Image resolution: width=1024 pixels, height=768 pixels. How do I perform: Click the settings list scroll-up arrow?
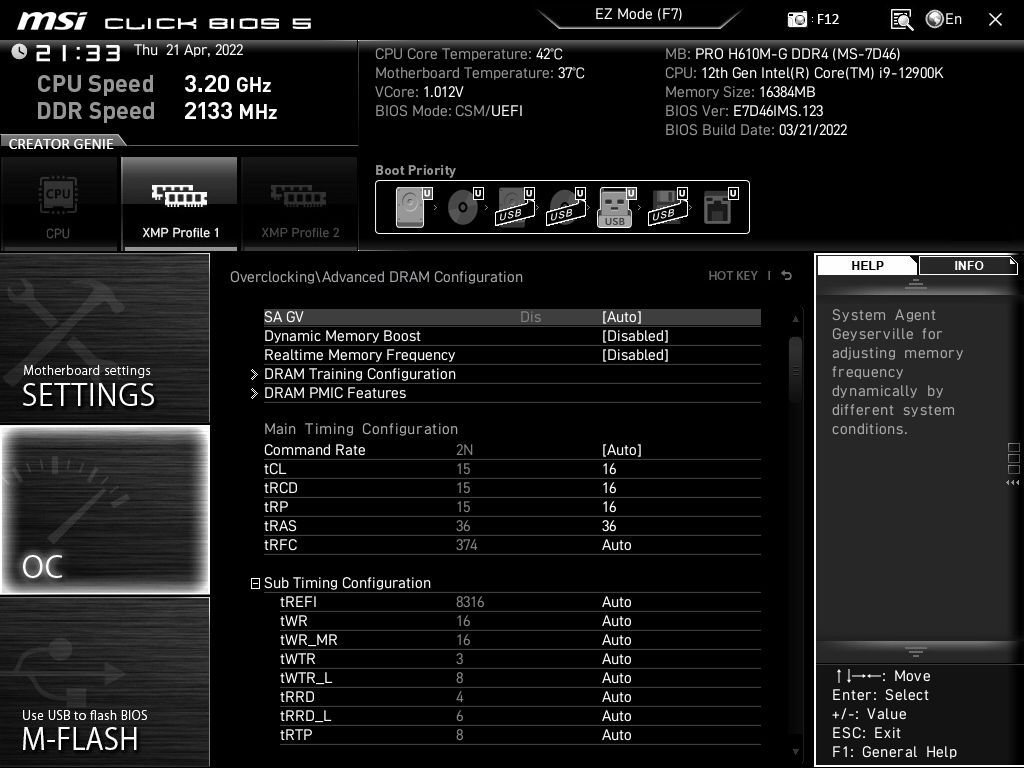(x=795, y=319)
